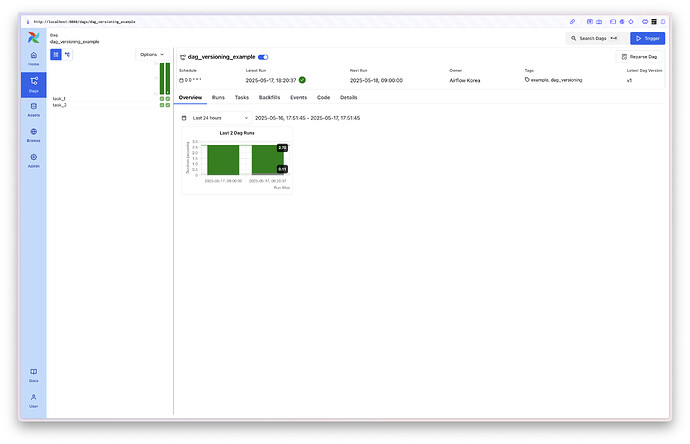The image size is (690, 444).
Task: Open the User profile menu
Action: [x=34, y=400]
